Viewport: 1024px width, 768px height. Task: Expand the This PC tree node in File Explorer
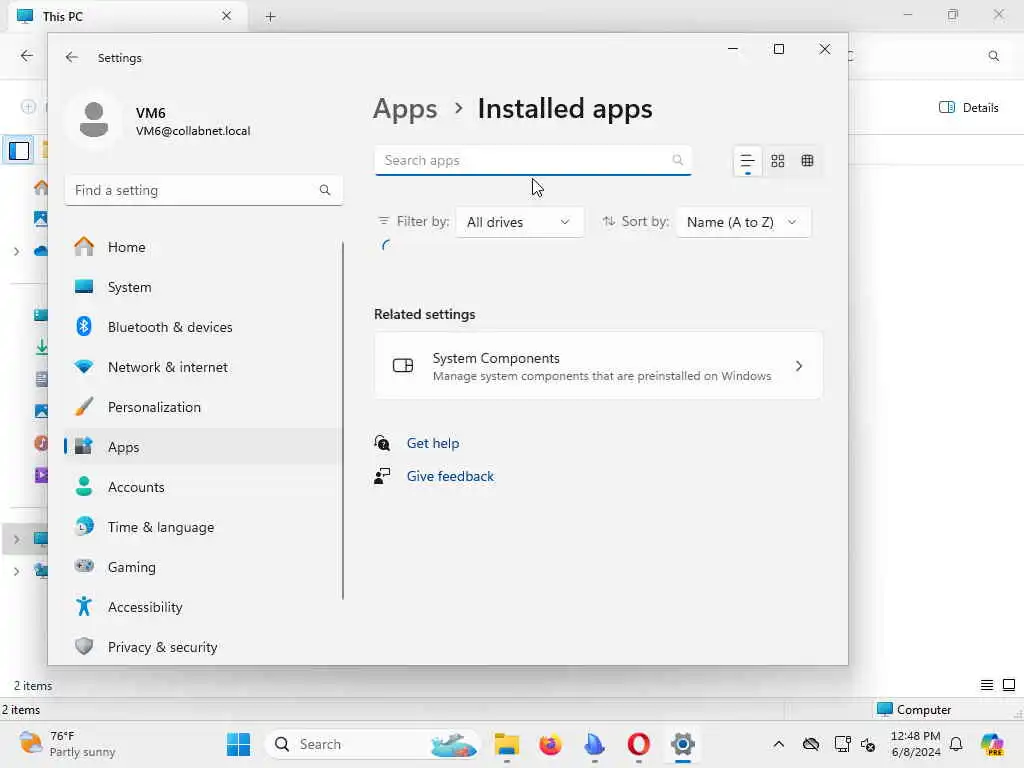[x=16, y=539]
